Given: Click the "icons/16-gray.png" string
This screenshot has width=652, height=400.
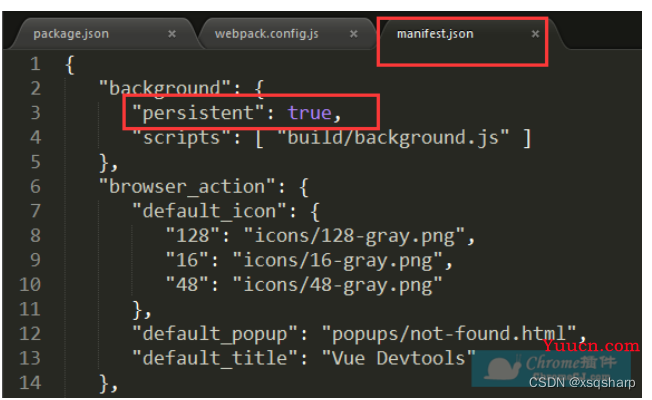Looking at the screenshot, I should pyautogui.click(x=337, y=260).
